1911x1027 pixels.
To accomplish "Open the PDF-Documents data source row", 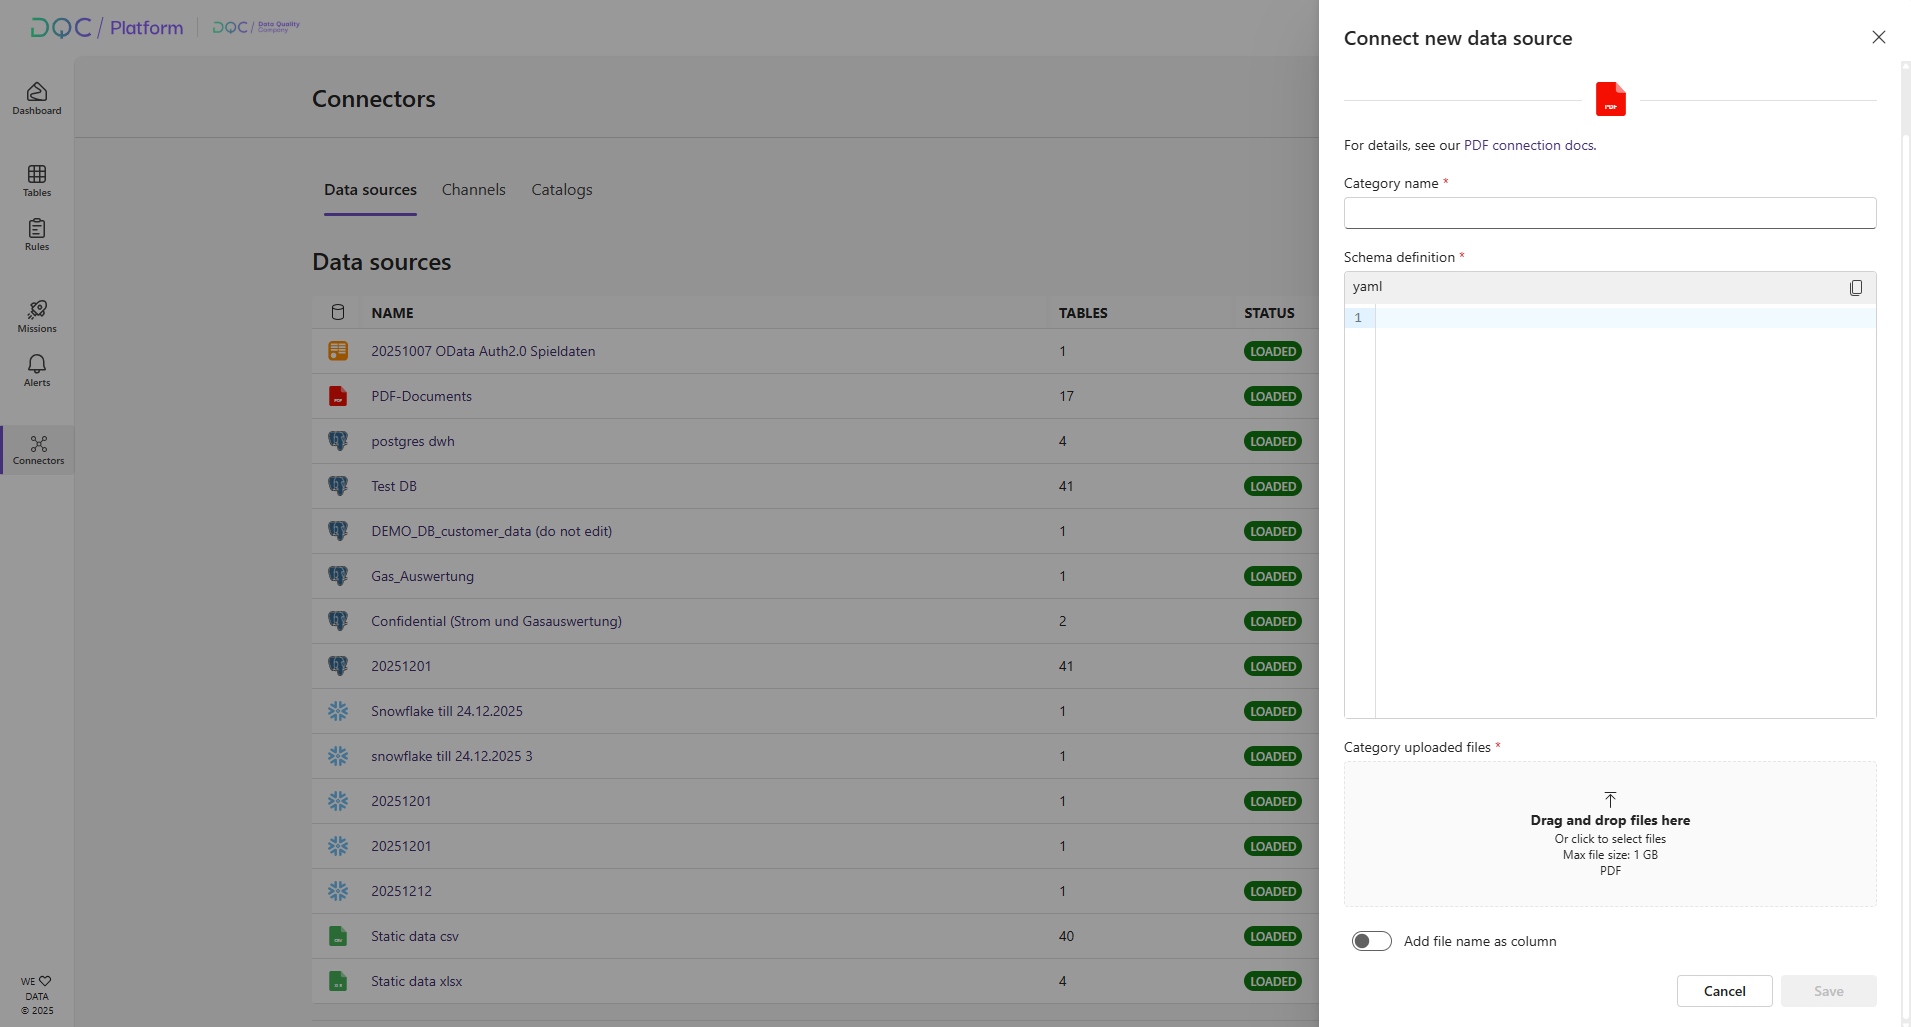I will 421,397.
